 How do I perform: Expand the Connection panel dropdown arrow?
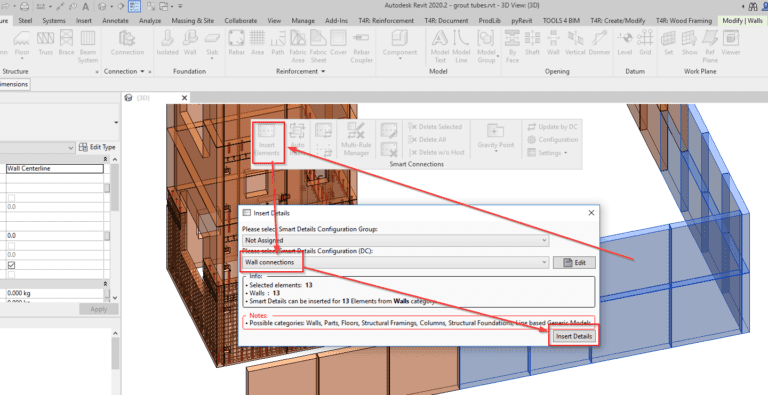point(143,72)
